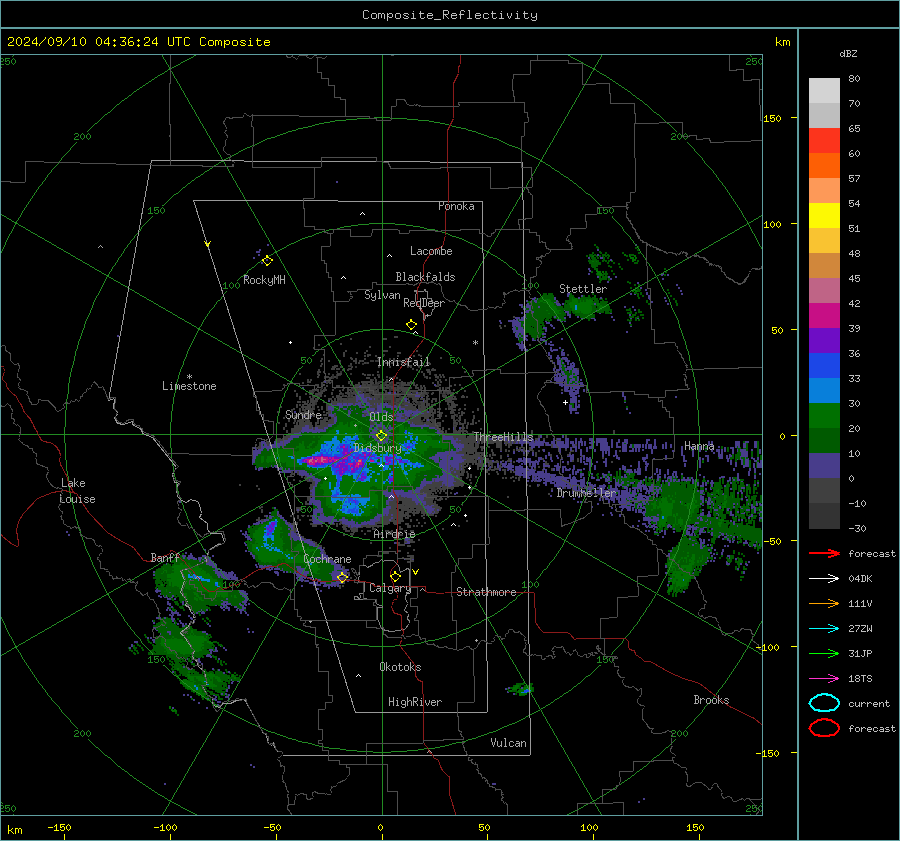
Task: Click the ThreeHills map label
Action: 503,437
